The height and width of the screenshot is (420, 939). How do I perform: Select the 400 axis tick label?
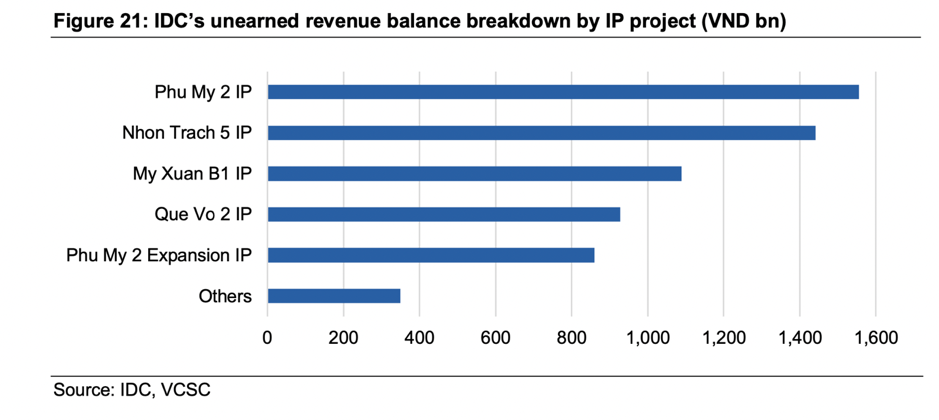[419, 337]
